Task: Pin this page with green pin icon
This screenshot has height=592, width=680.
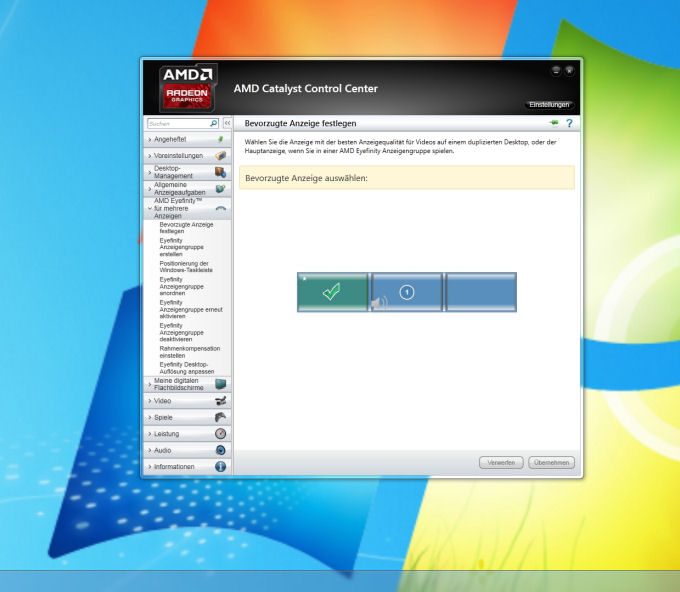Action: point(554,123)
